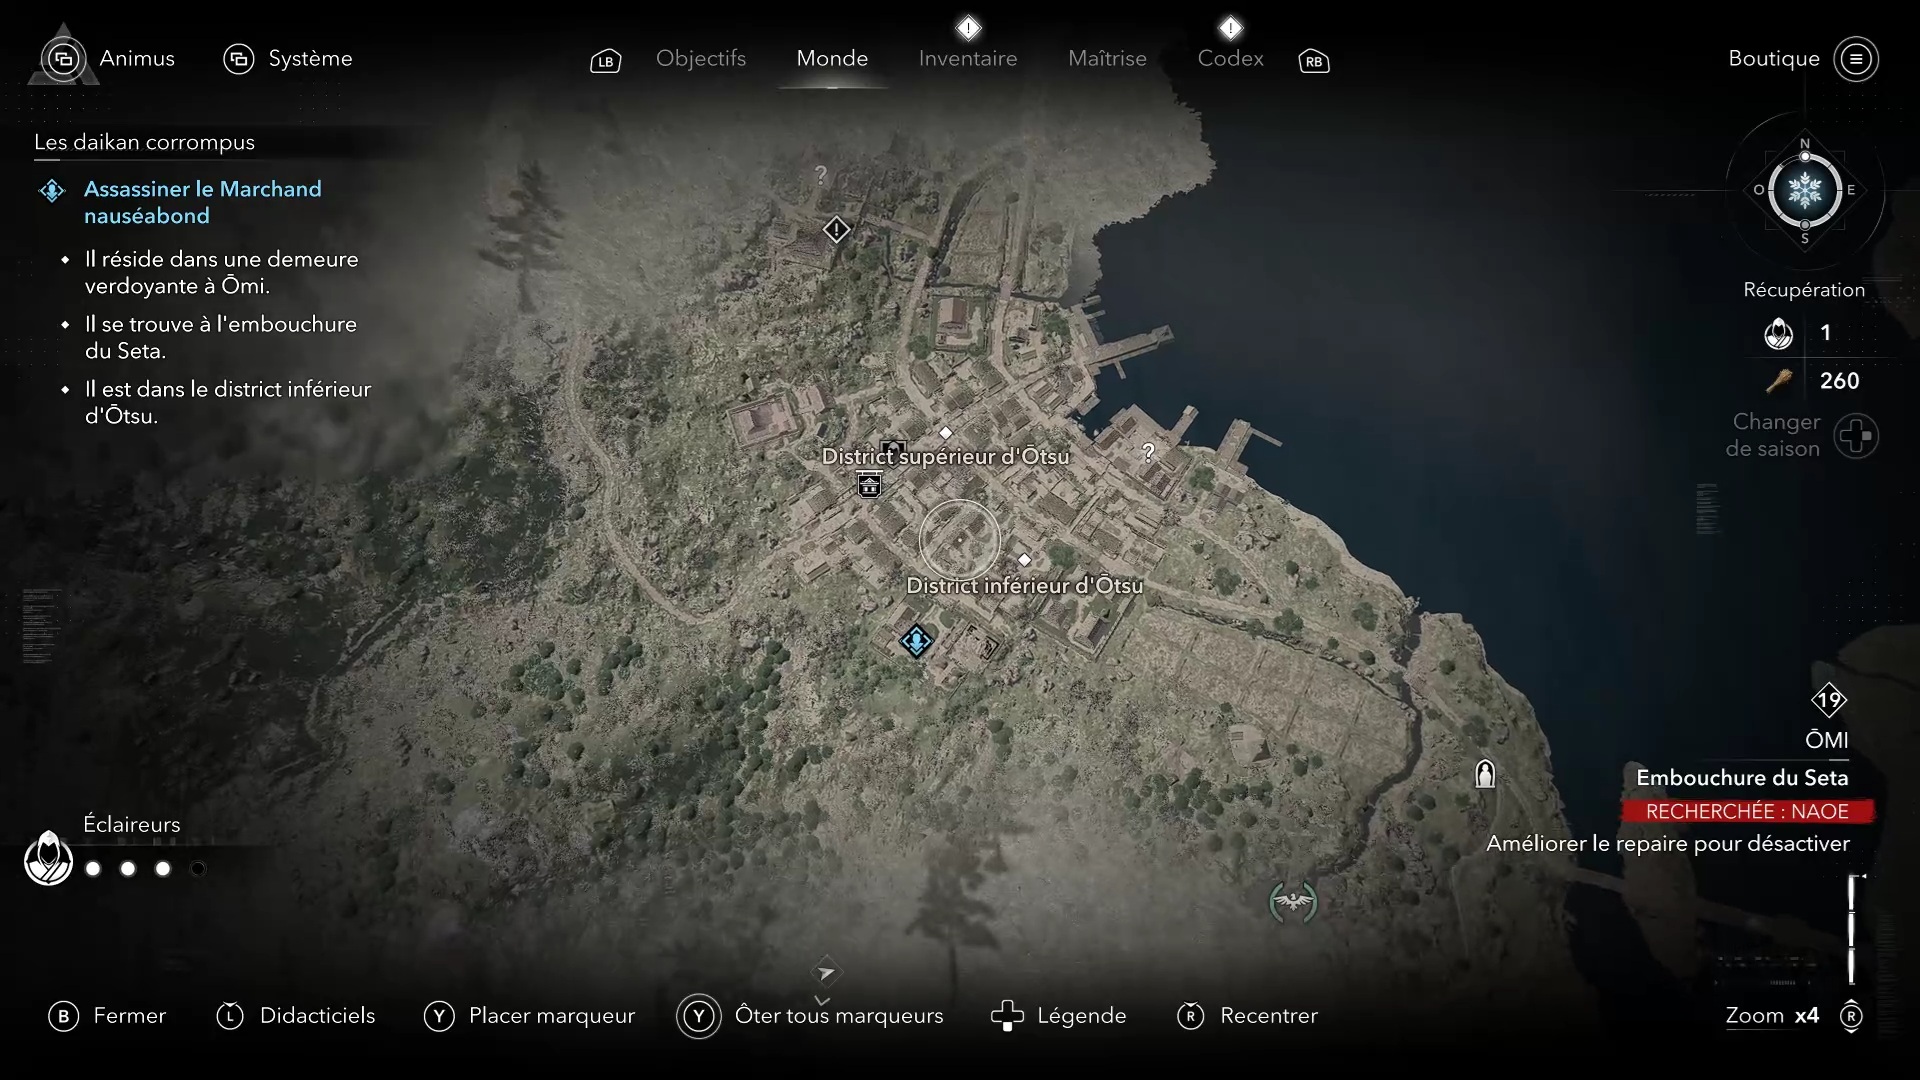This screenshot has width=1920, height=1080.
Task: Click Recentrer to recenter map
Action: 1248,1016
